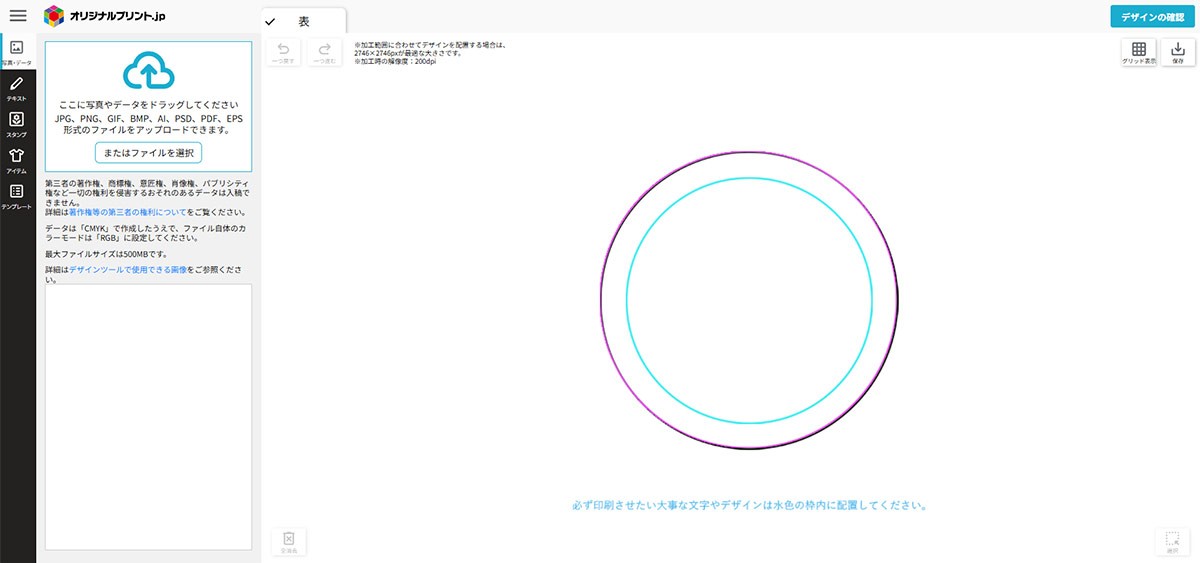Screen dimensions: 1200x563
Task: Click the 選択 selection tool icon
Action: (x=1172, y=541)
